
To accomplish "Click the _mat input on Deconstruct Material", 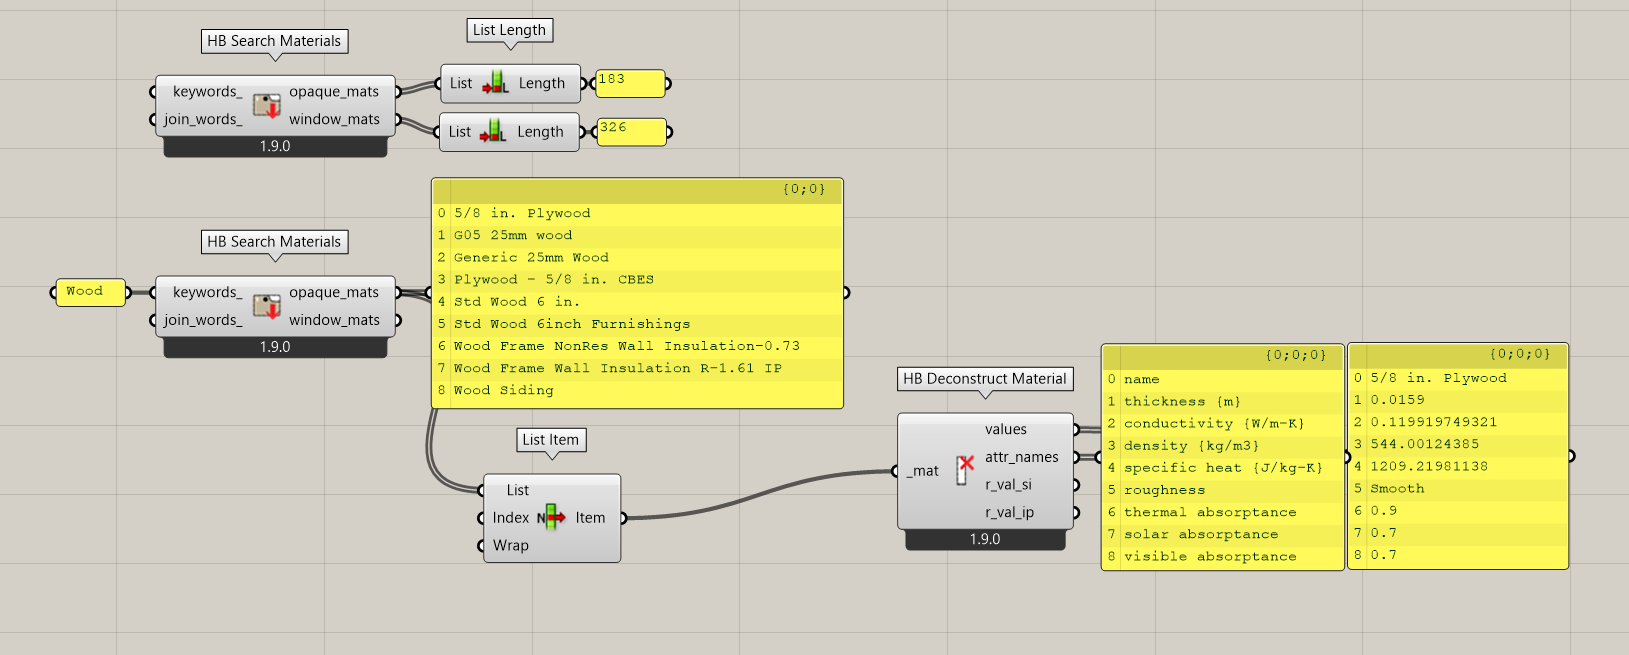I will click(x=924, y=471).
